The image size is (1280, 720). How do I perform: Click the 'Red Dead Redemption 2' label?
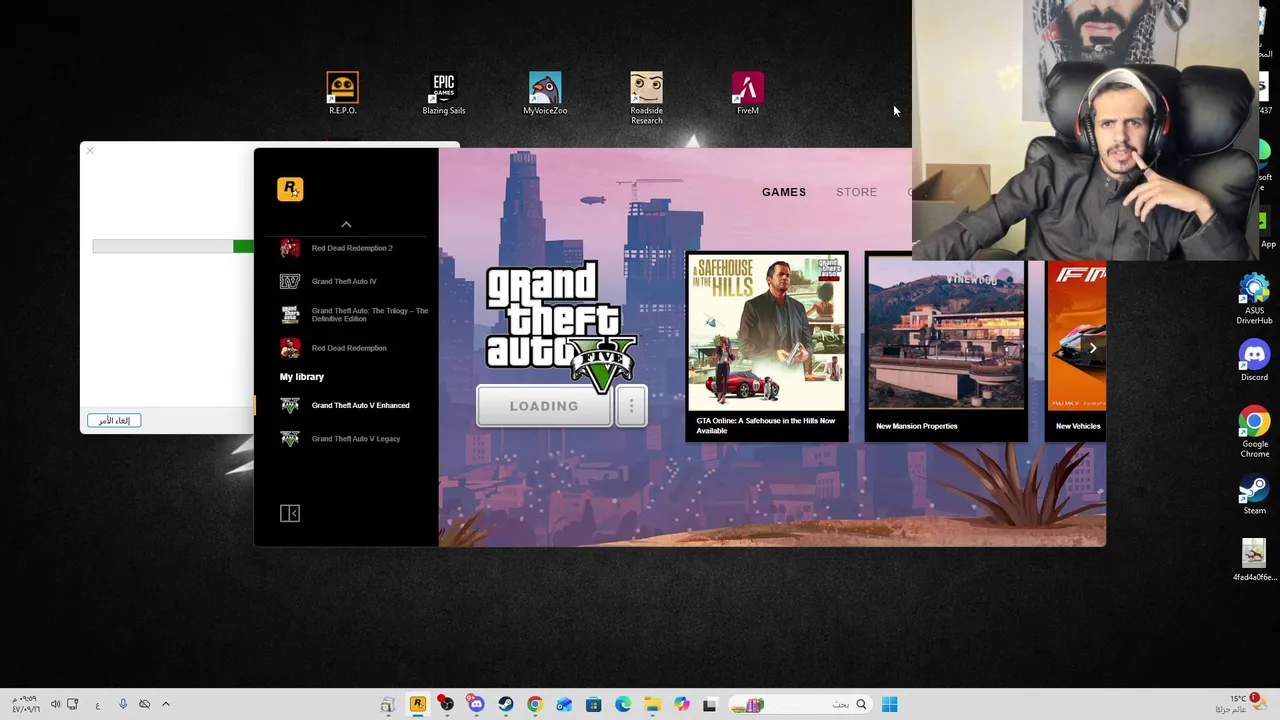[352, 248]
